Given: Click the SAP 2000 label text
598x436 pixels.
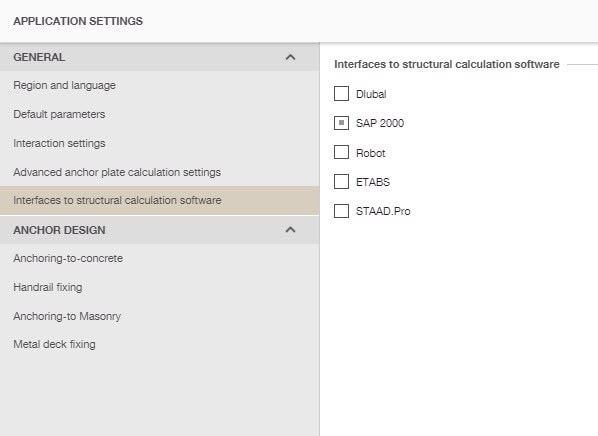Looking at the screenshot, I should tap(380, 123).
